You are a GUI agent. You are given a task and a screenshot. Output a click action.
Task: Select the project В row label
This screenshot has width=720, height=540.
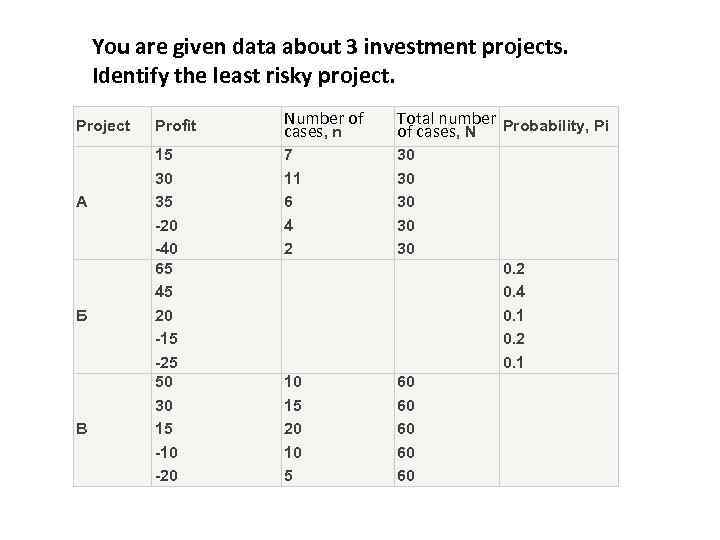point(82,429)
